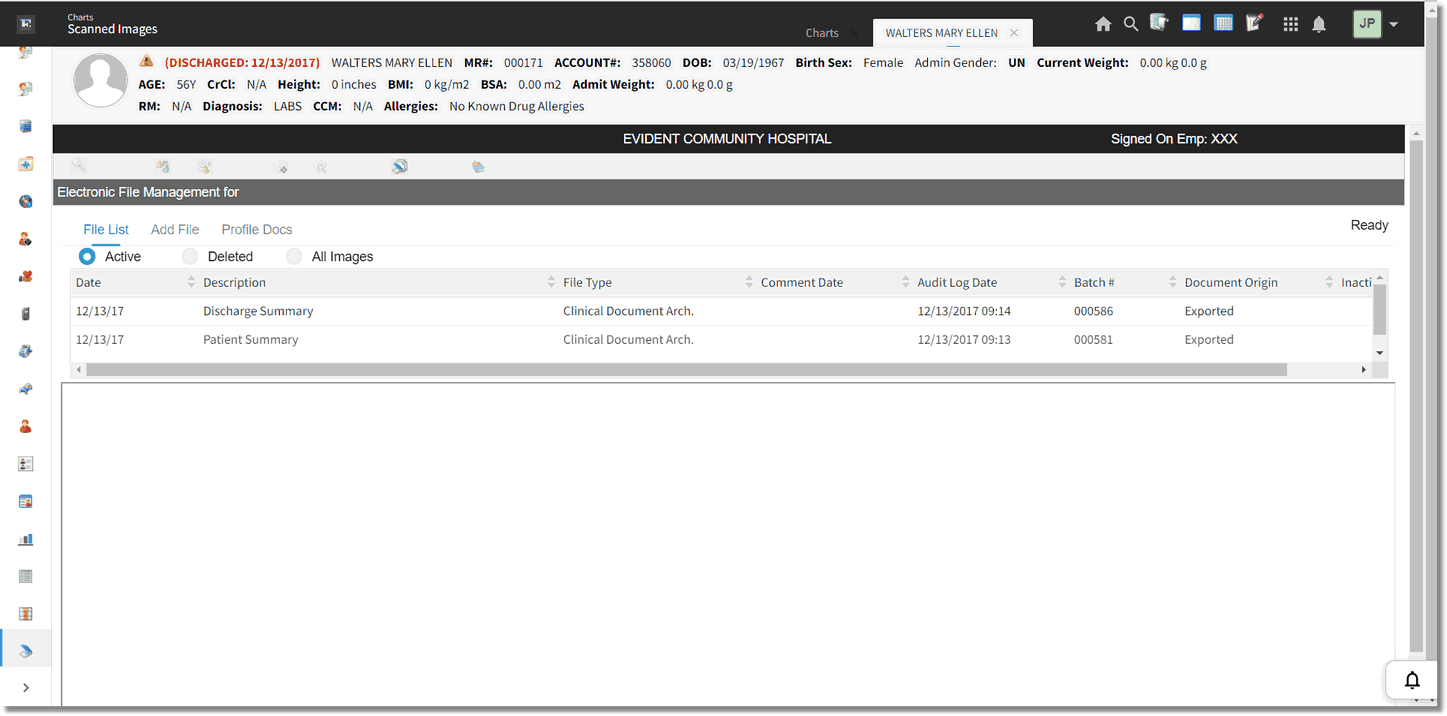The width and height of the screenshot is (1447, 716).
Task: Click the globe icon in left sidebar
Action: point(26,201)
